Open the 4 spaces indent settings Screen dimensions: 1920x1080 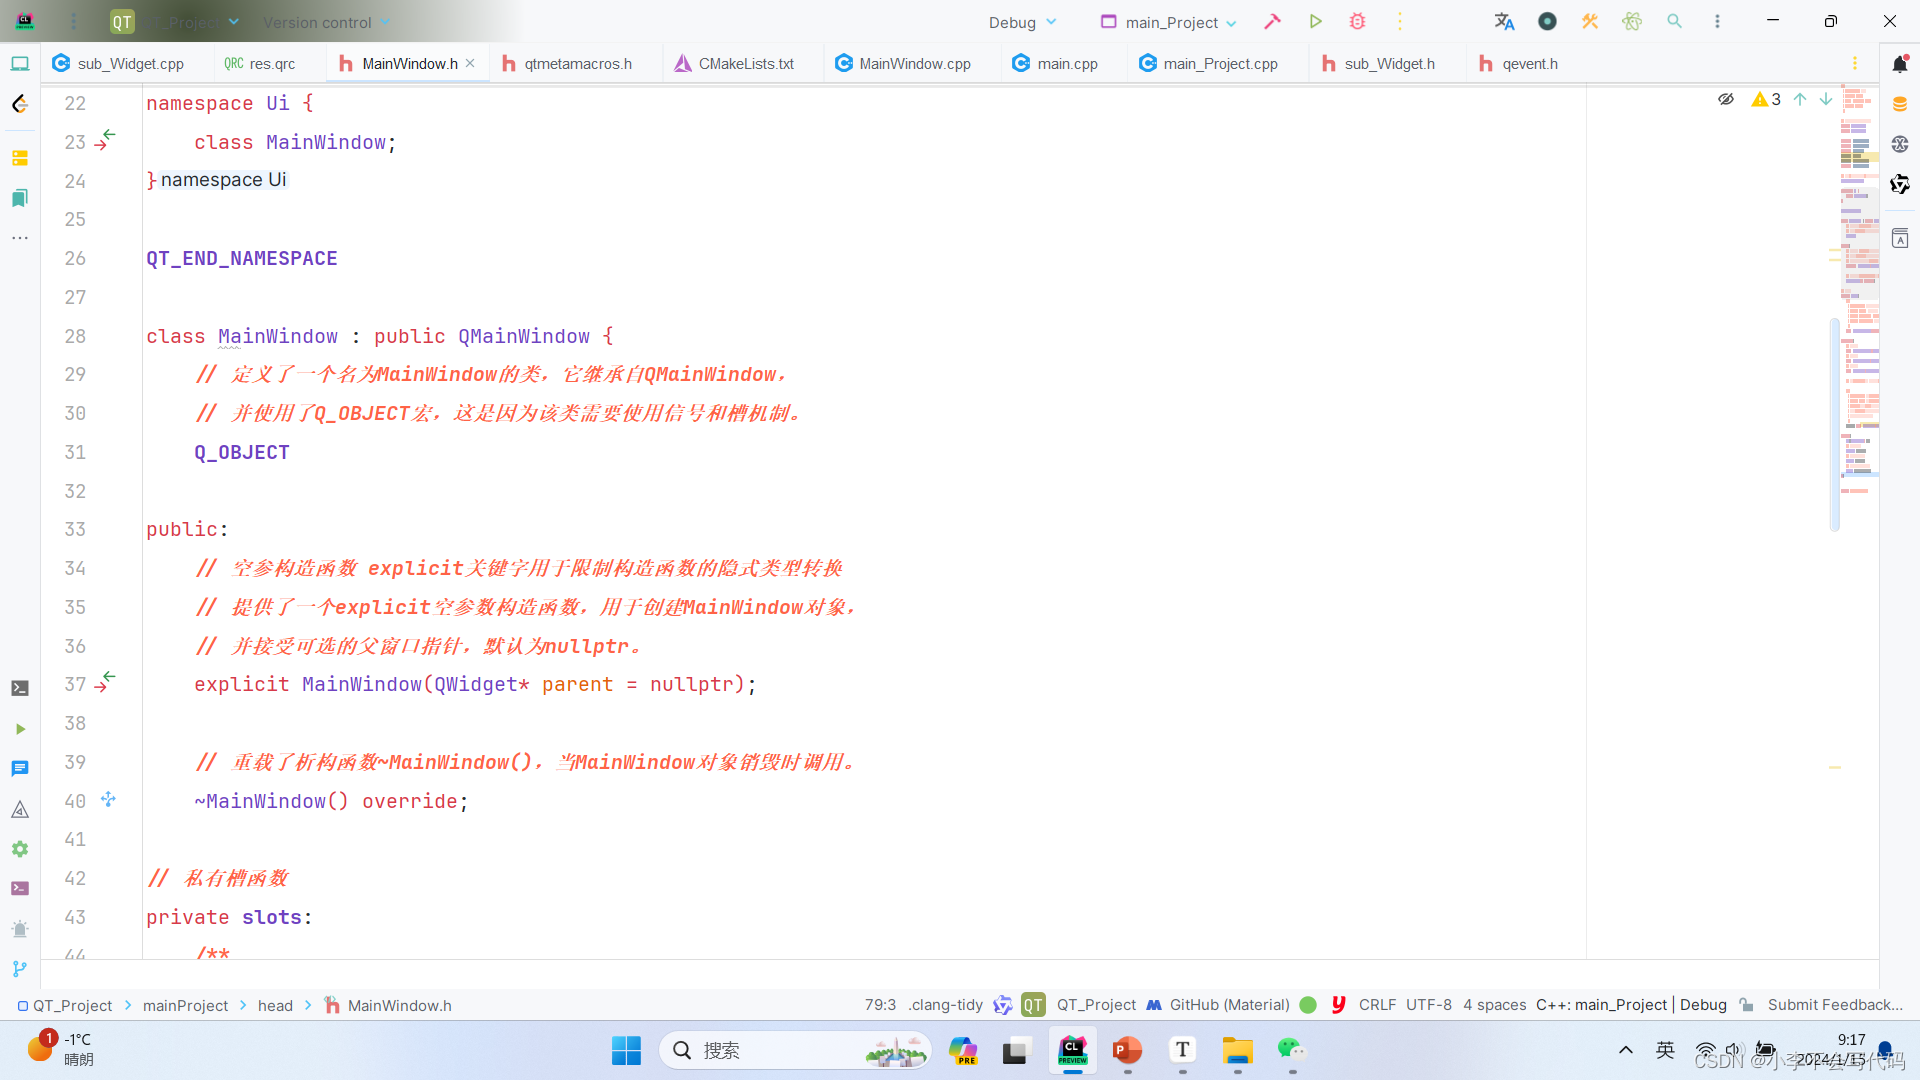(1494, 1005)
